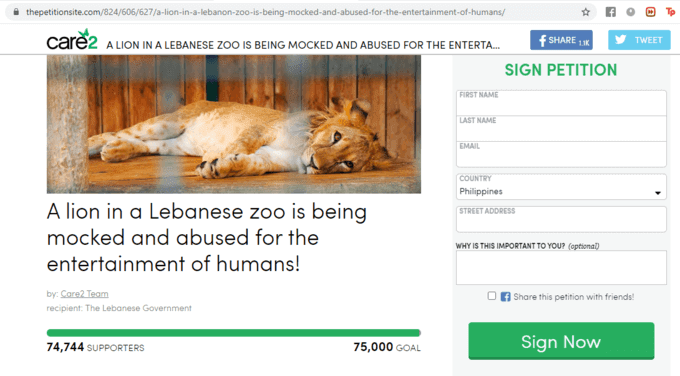Share petition on Facebook button
The width and height of the screenshot is (680, 376).
(x=561, y=40)
